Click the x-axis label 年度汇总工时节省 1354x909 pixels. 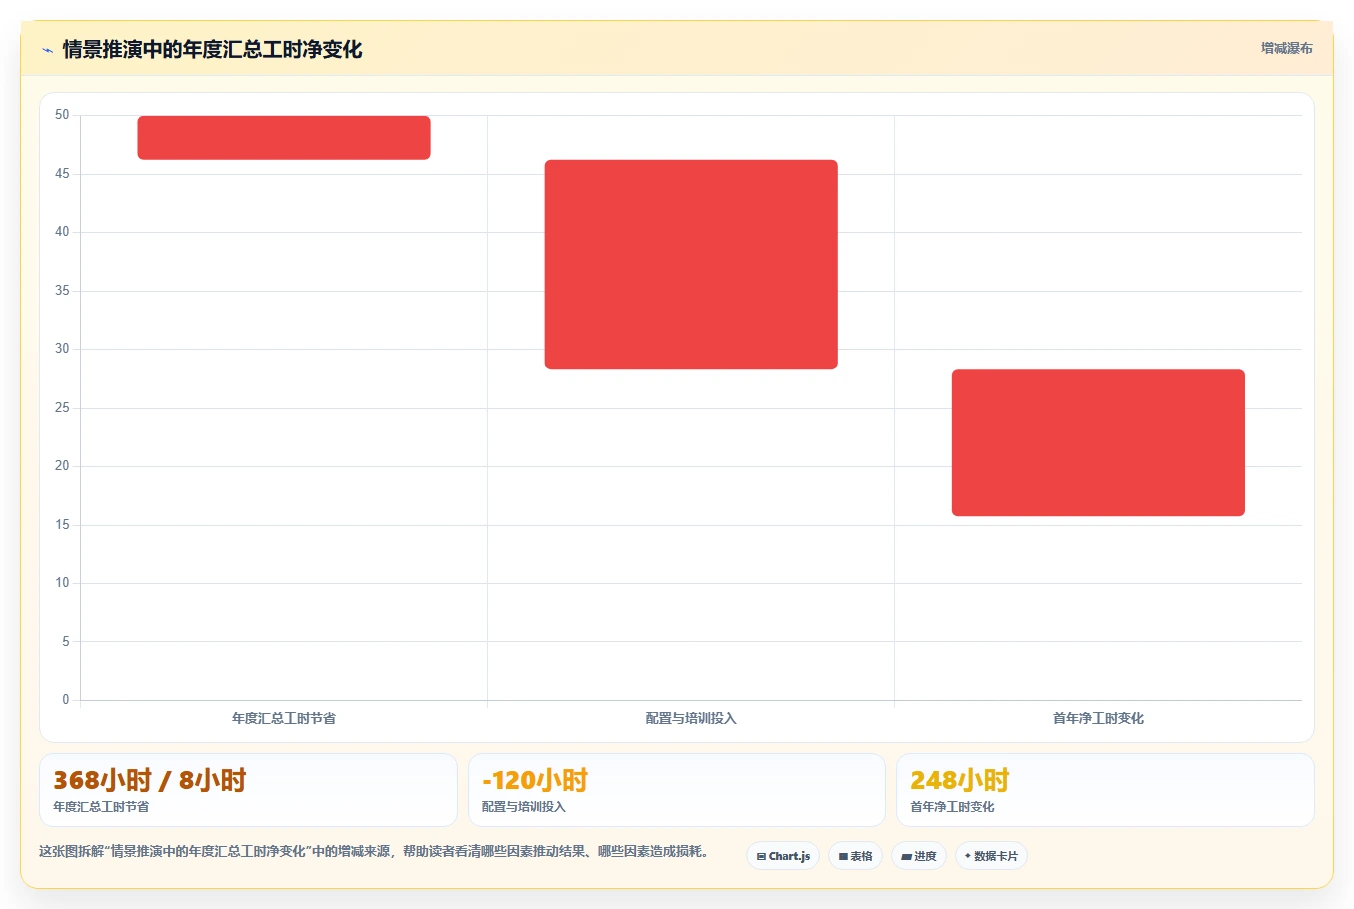(284, 718)
